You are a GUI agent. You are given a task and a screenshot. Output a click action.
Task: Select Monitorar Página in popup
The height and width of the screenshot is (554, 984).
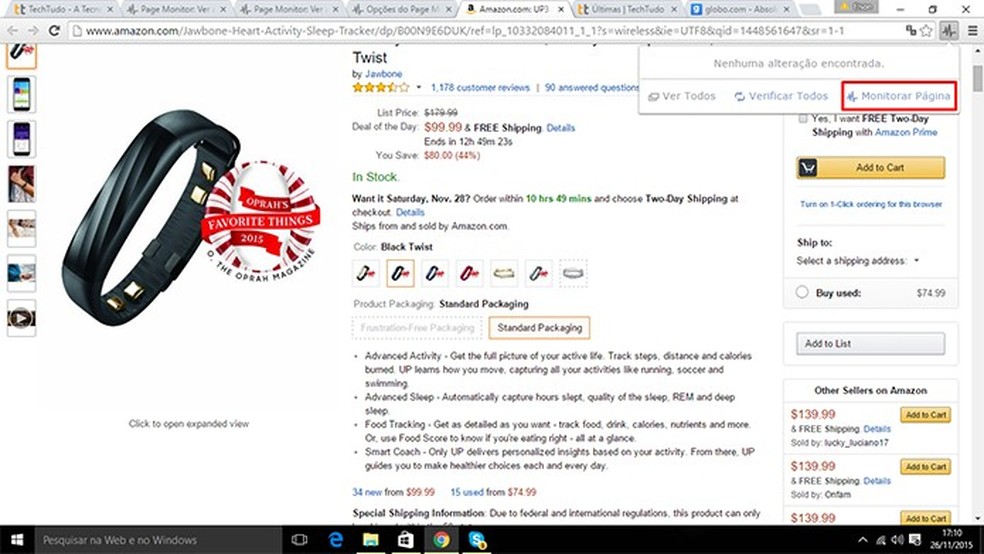(x=899, y=96)
